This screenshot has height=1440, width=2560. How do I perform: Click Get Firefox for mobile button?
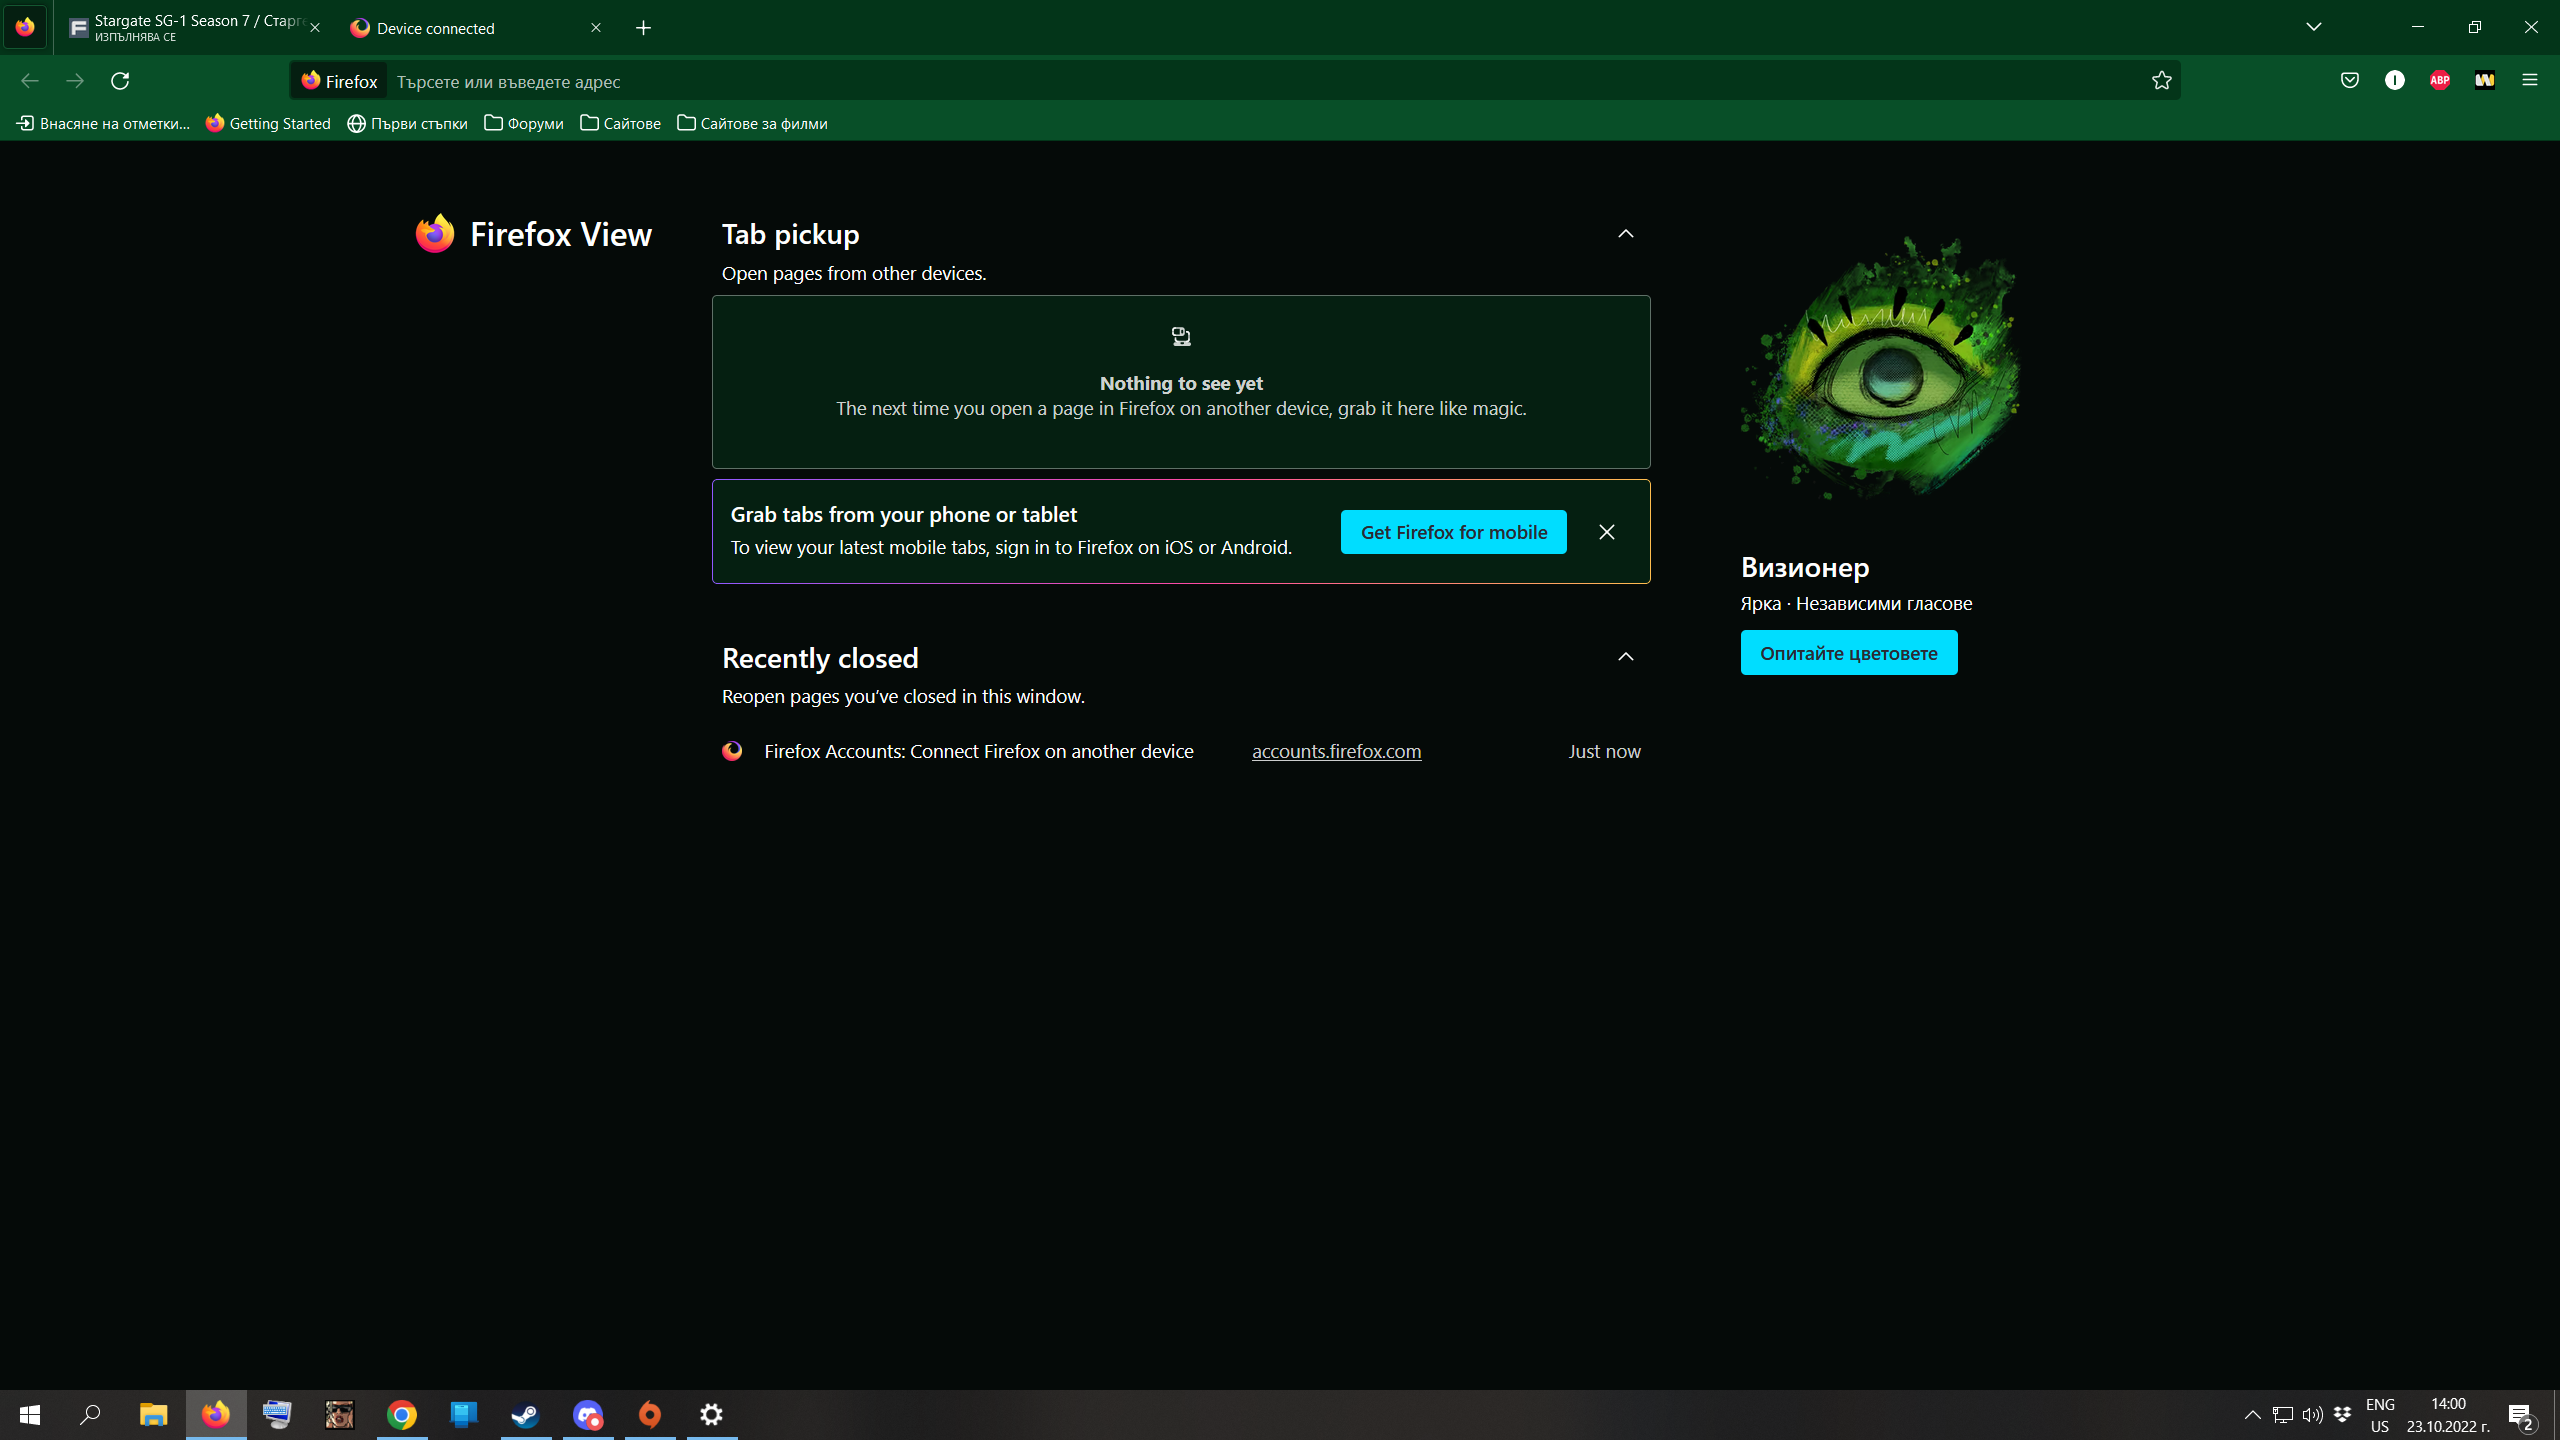(x=1453, y=532)
